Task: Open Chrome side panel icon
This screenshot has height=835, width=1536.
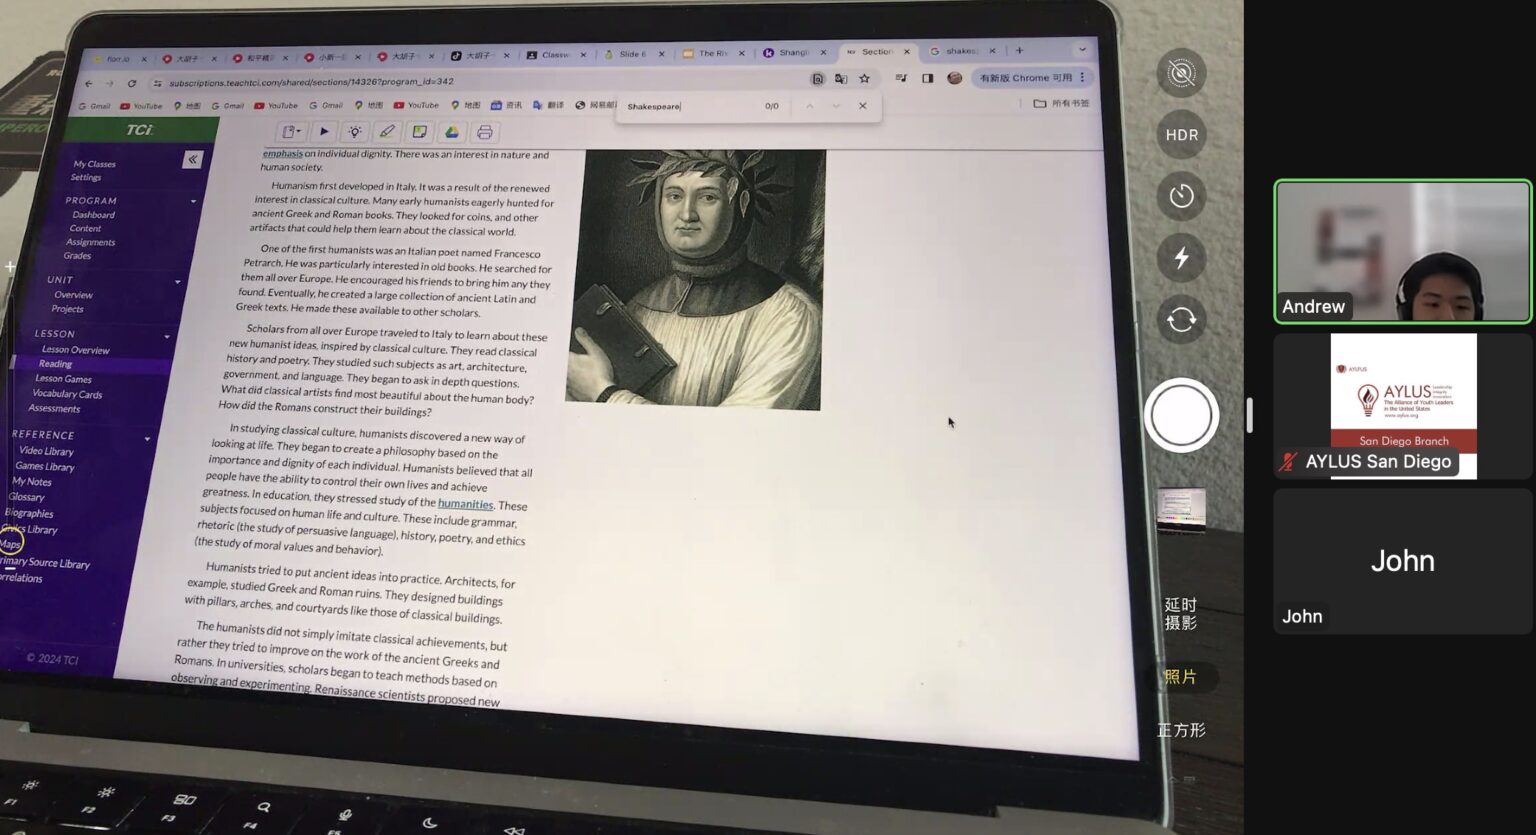Action: tap(927, 78)
